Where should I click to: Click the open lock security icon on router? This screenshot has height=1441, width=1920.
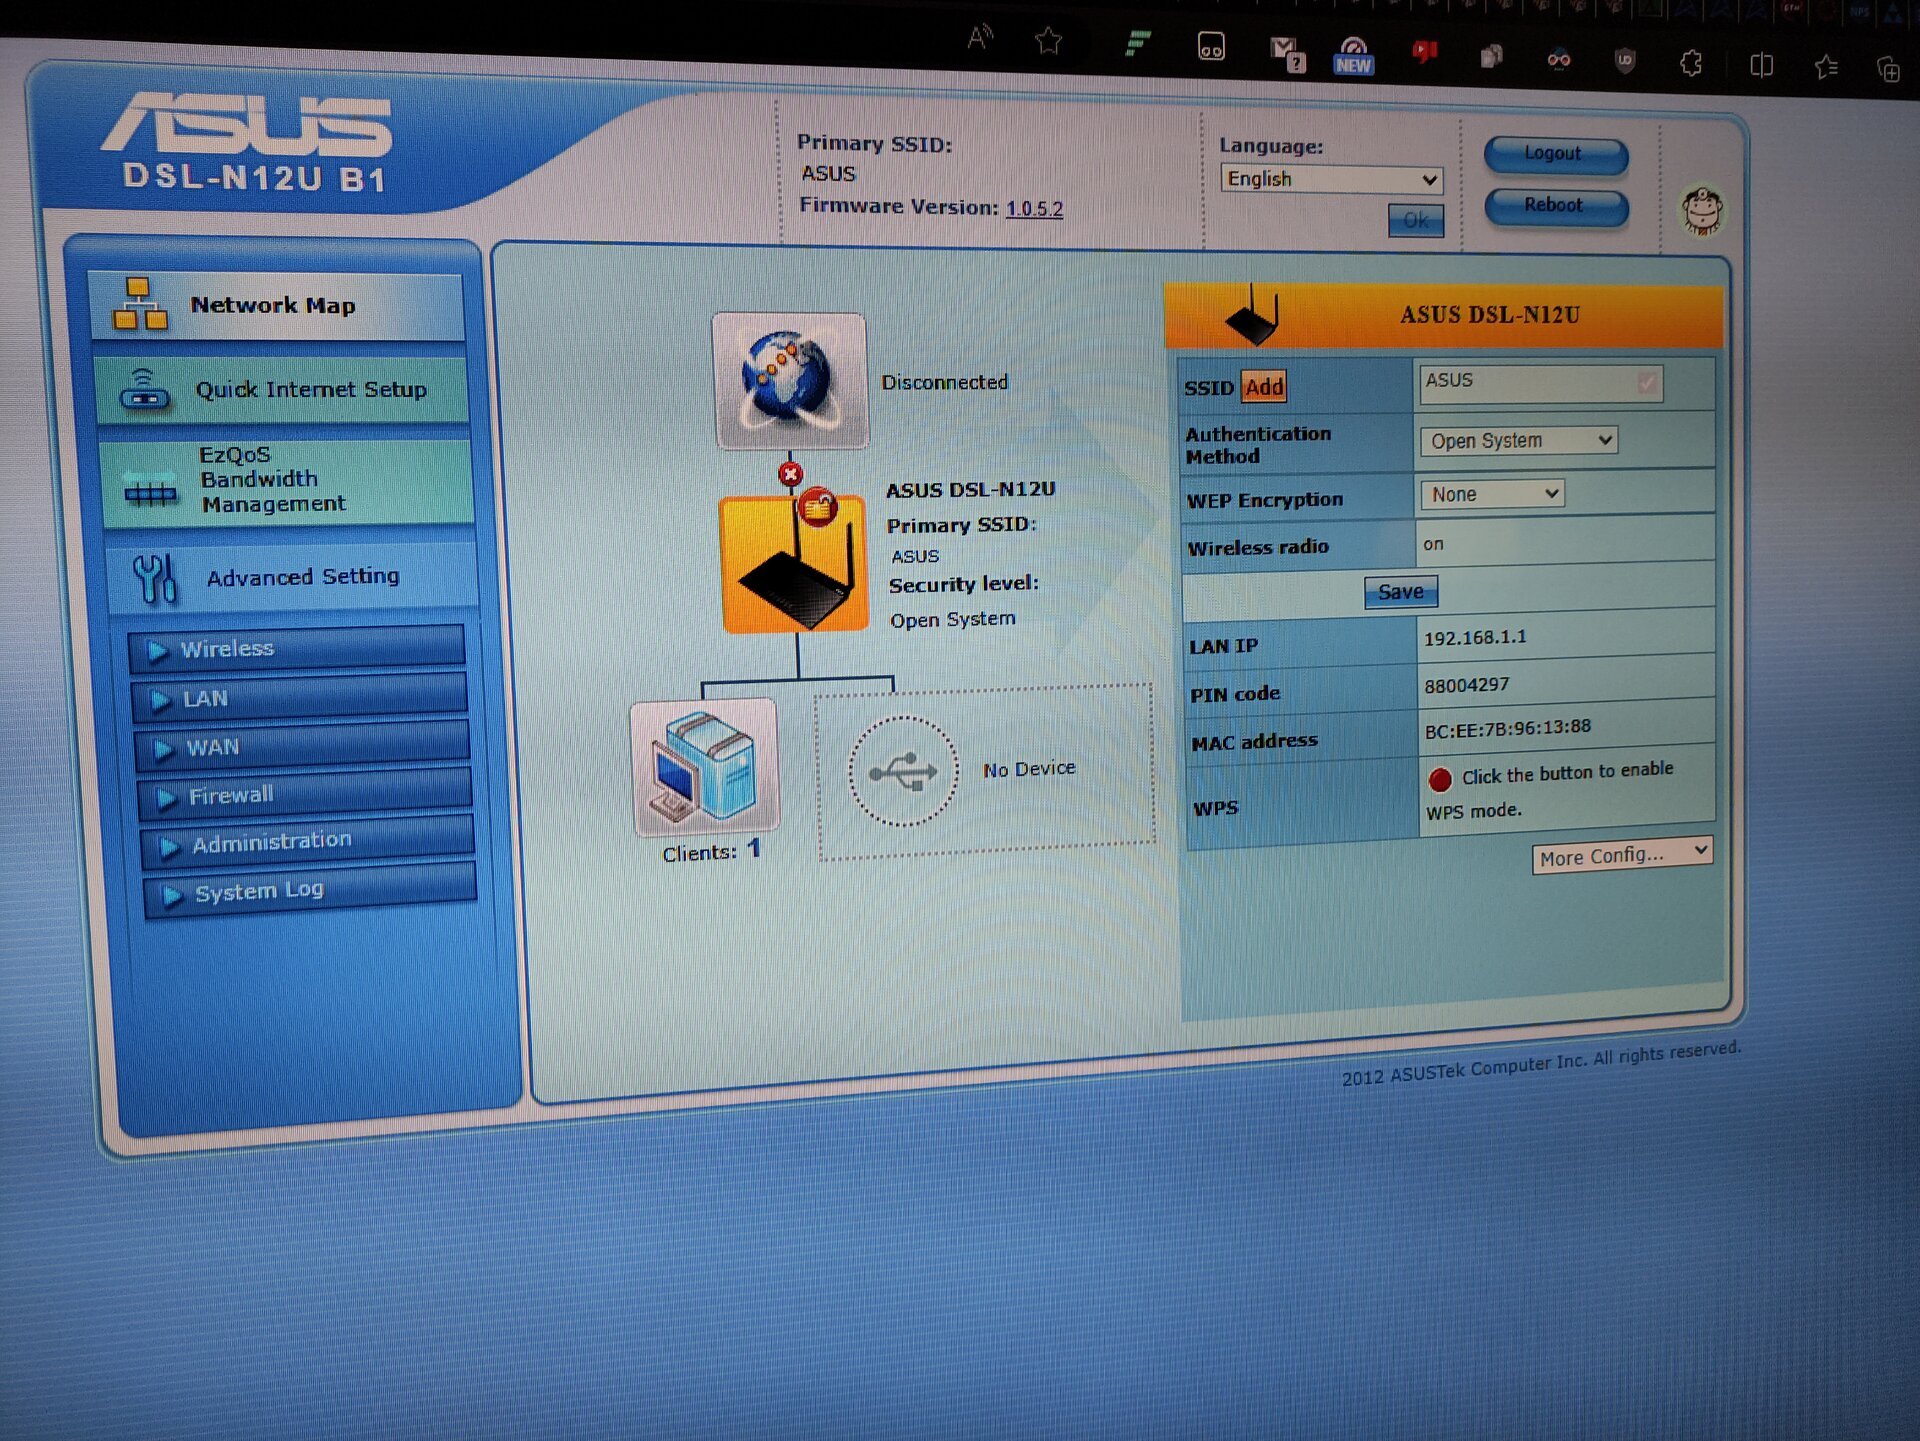pos(818,508)
